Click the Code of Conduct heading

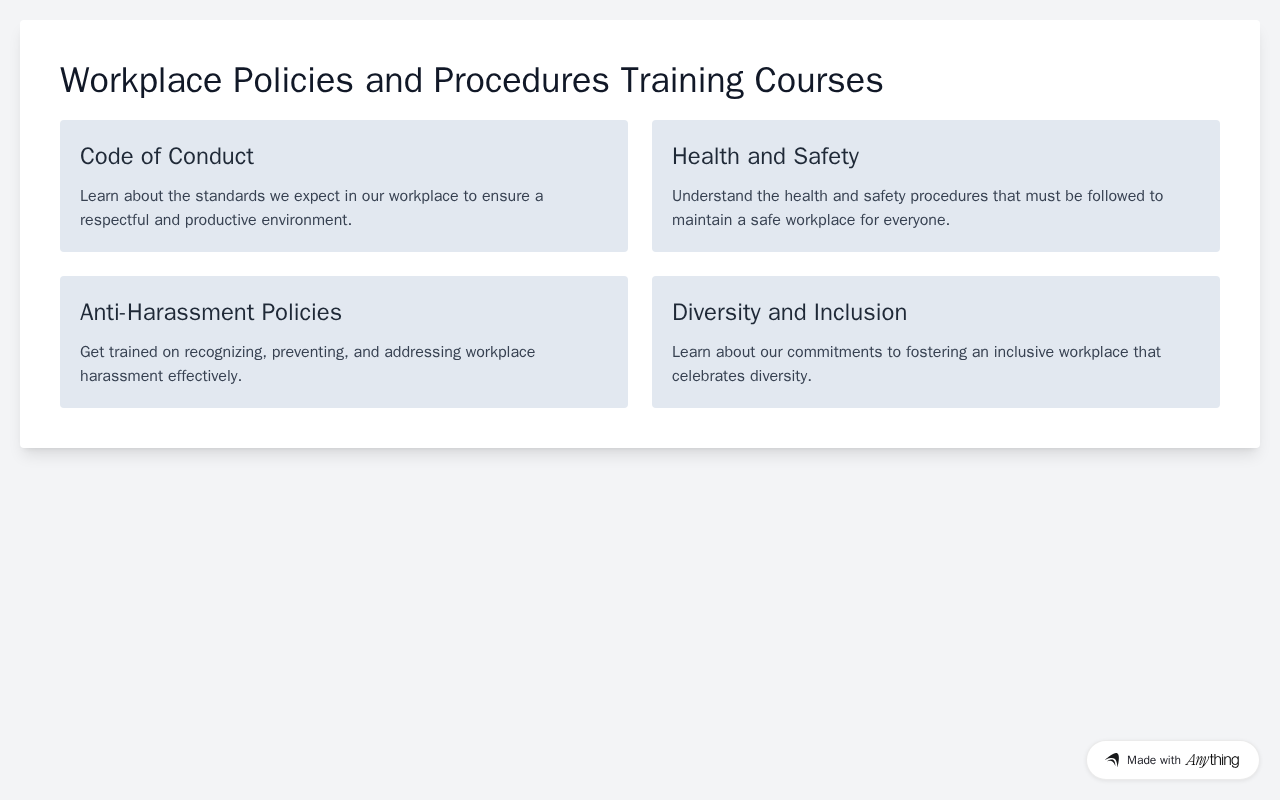point(167,156)
